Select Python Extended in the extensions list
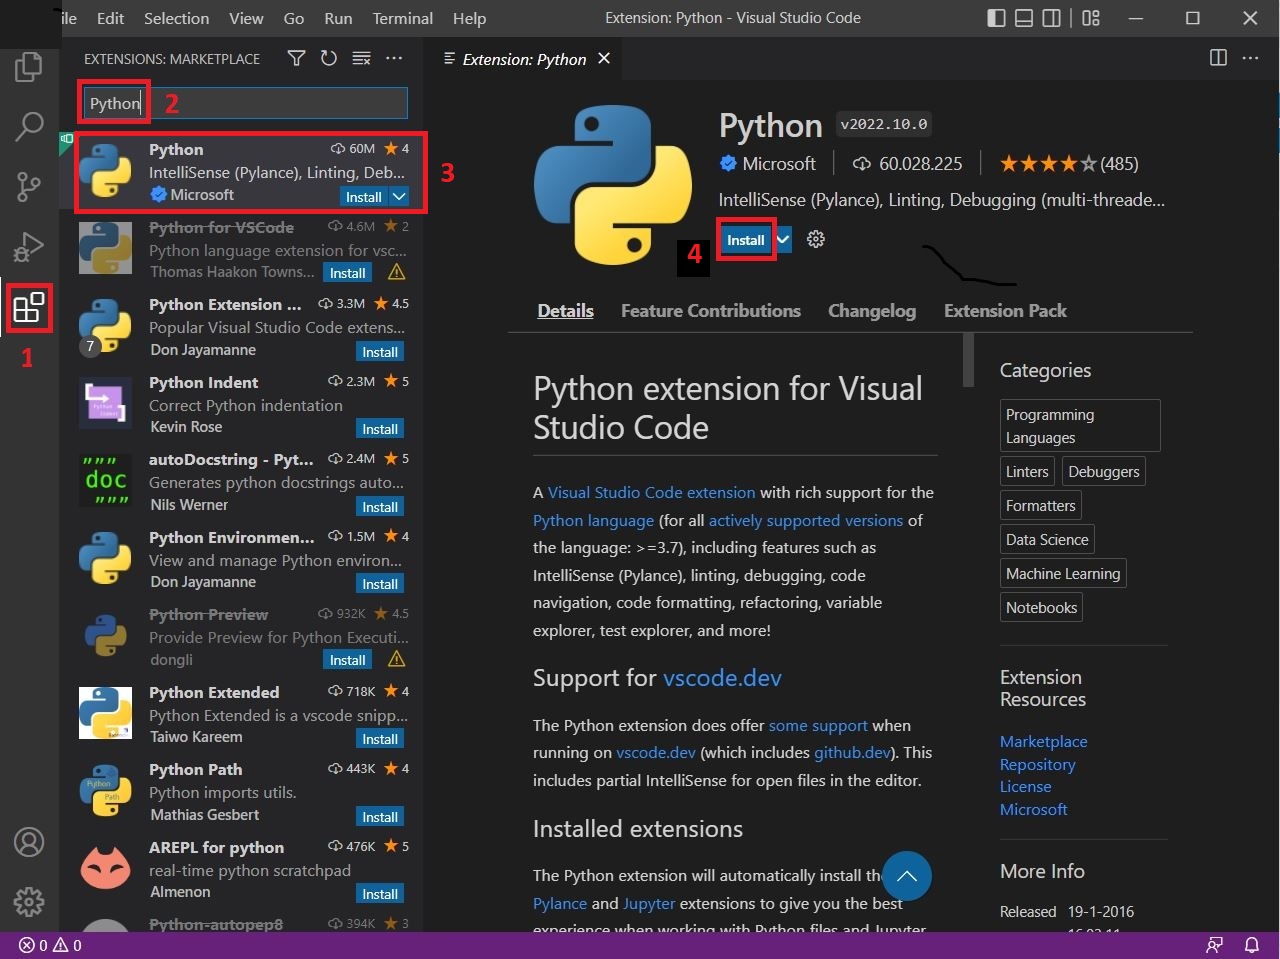Viewport: 1280px width, 959px height. click(243, 714)
